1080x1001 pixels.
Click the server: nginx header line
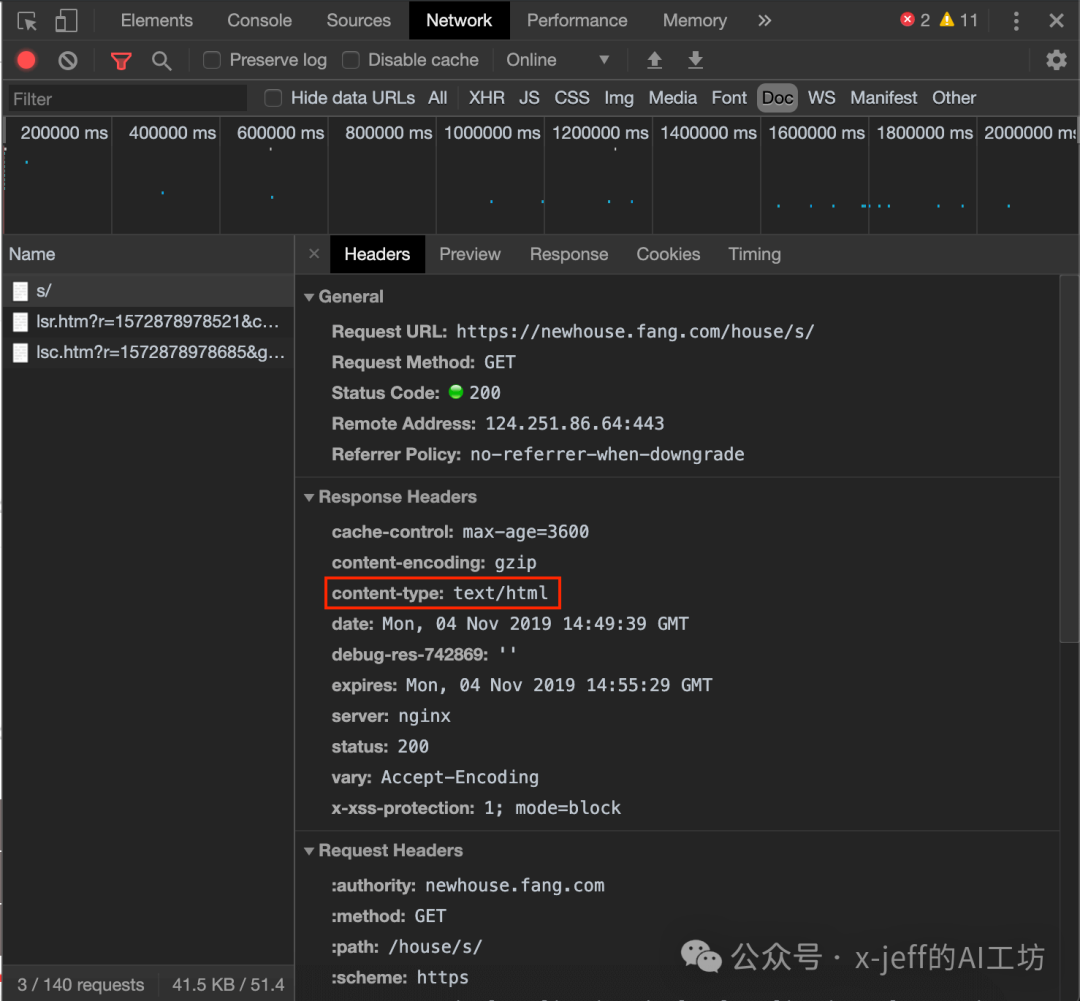point(391,716)
